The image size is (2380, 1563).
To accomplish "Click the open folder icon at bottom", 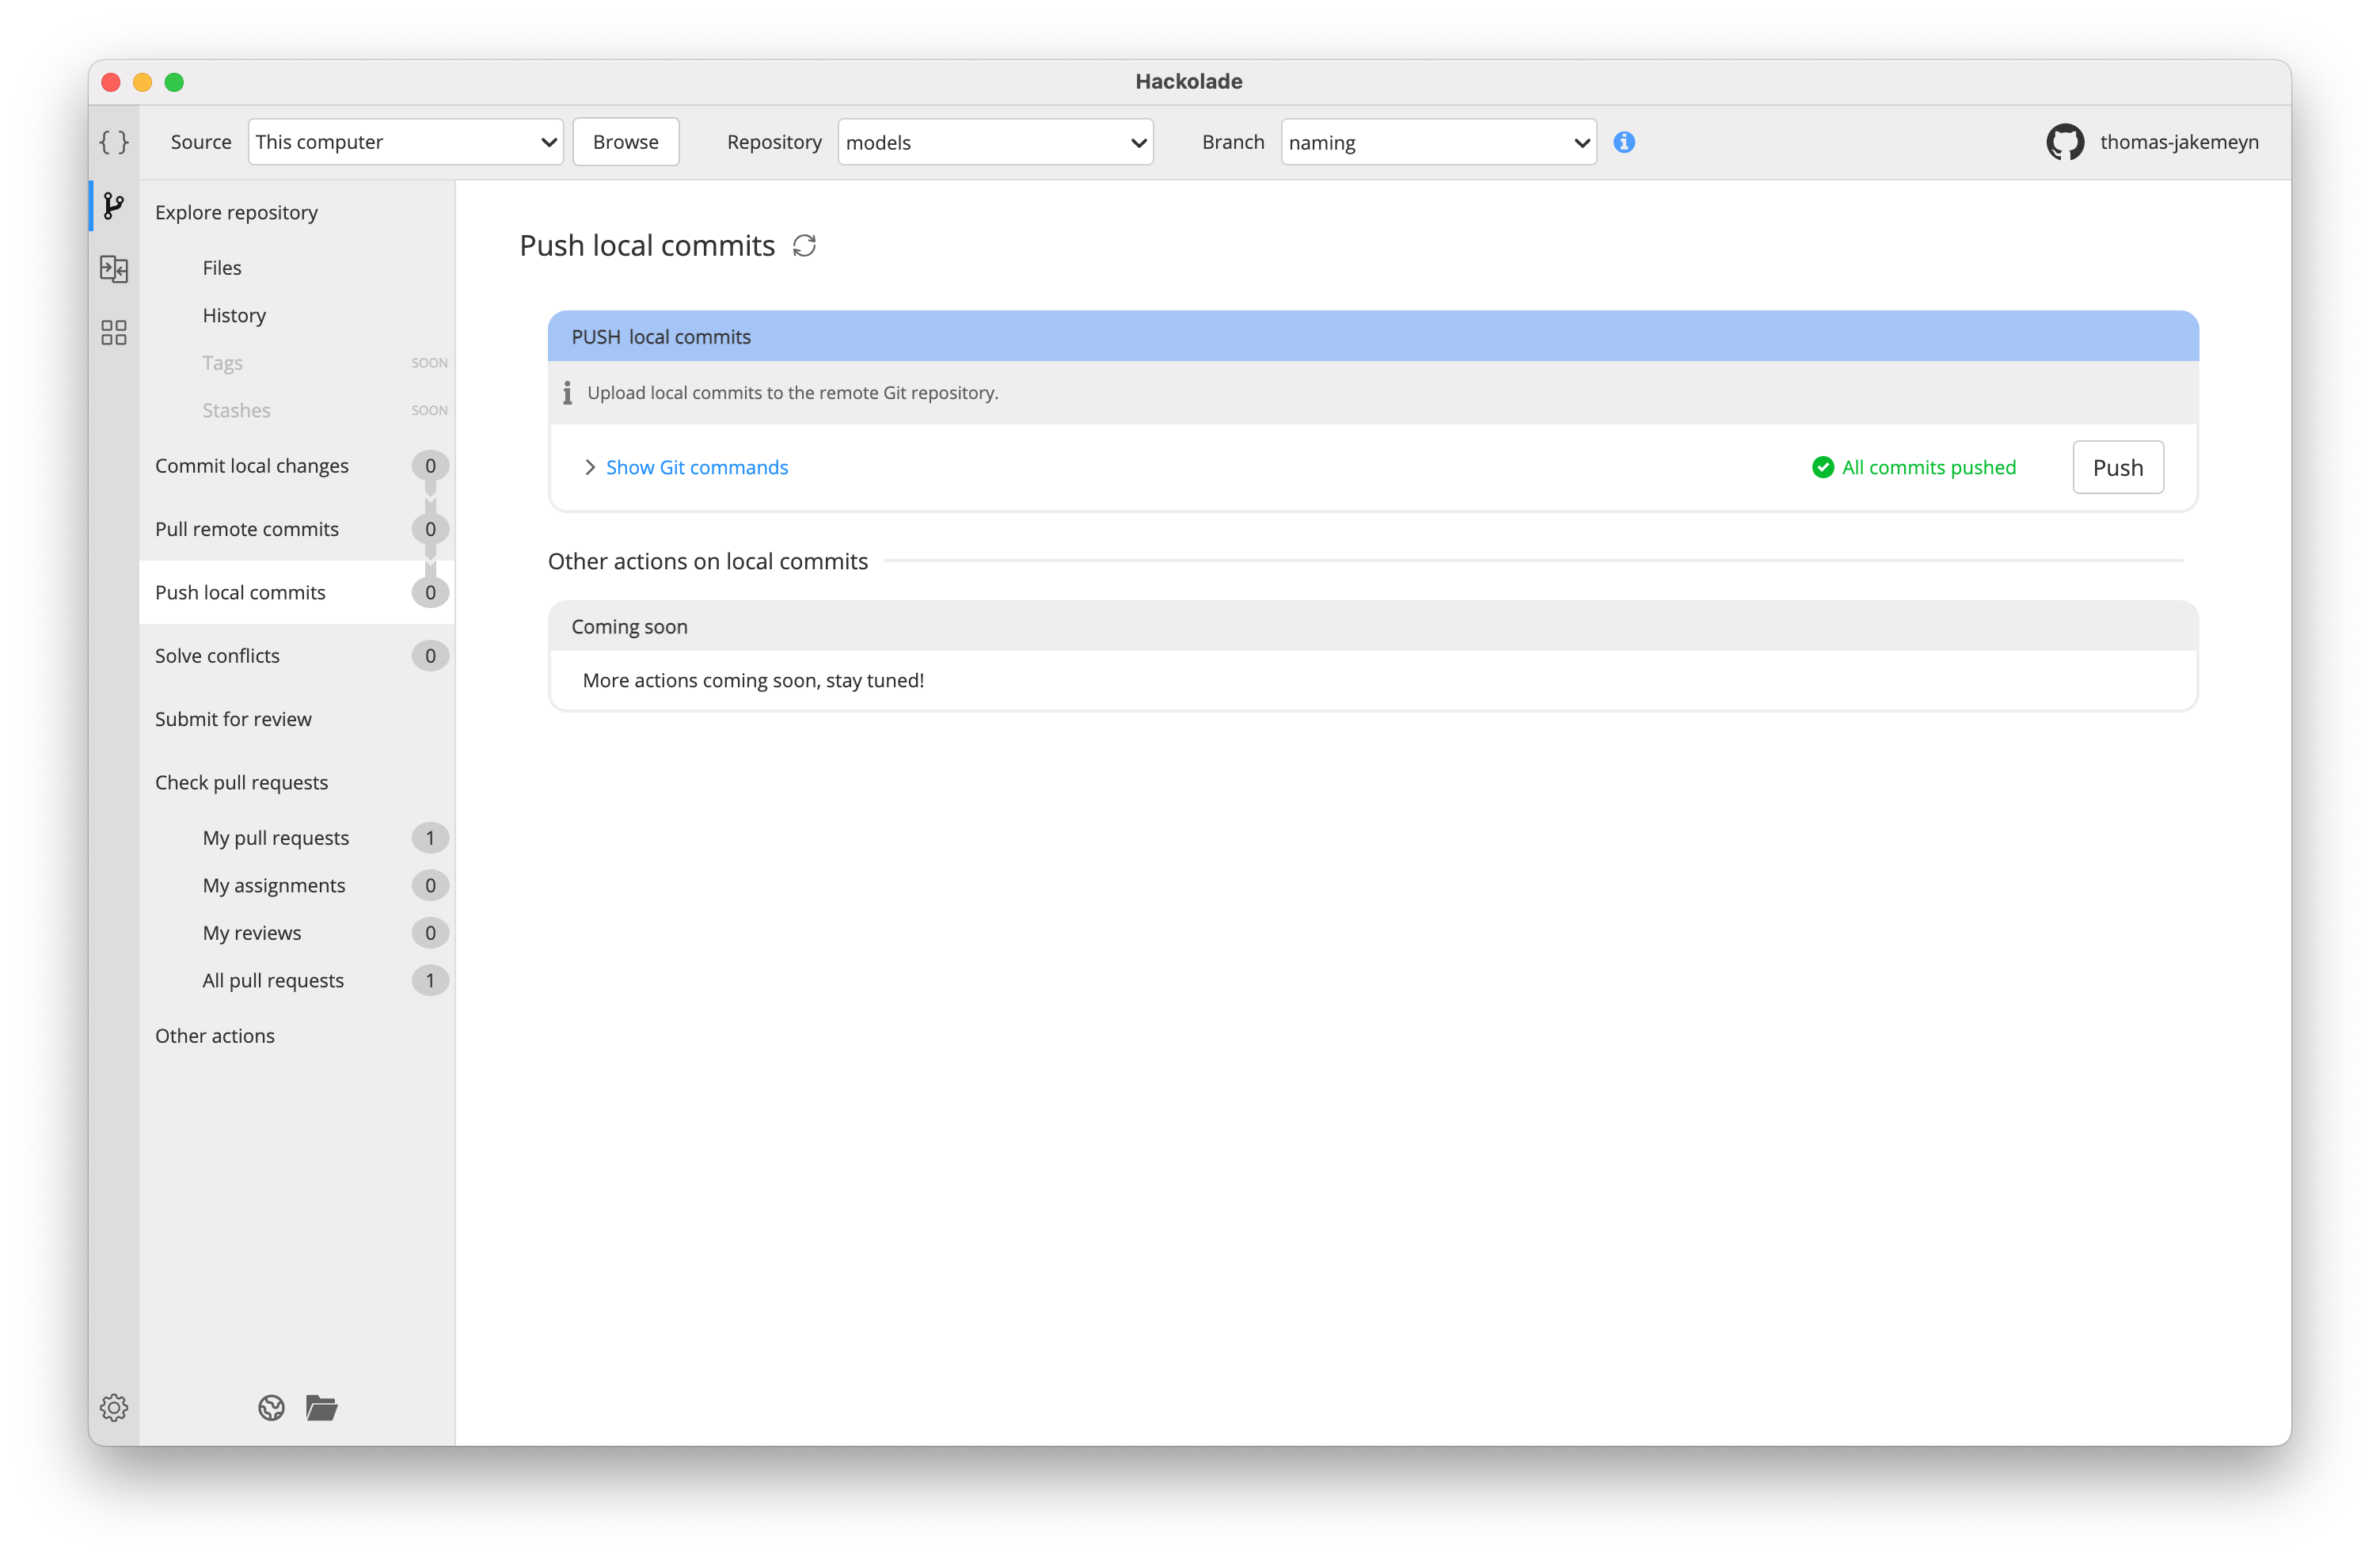I will point(321,1407).
